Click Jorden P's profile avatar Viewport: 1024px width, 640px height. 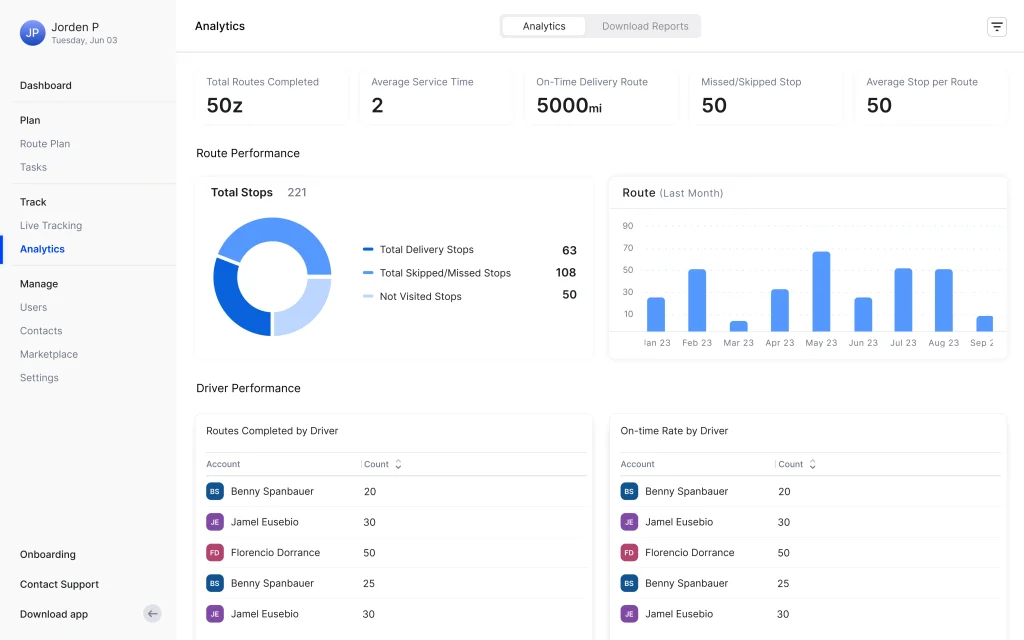[31, 33]
